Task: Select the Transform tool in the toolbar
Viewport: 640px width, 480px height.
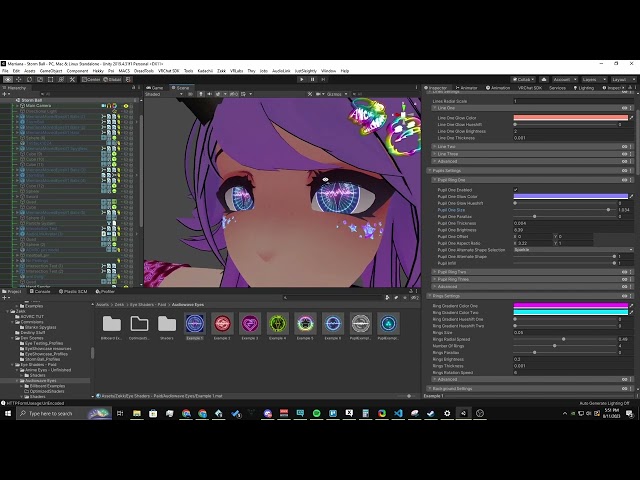Action: tap(61, 80)
